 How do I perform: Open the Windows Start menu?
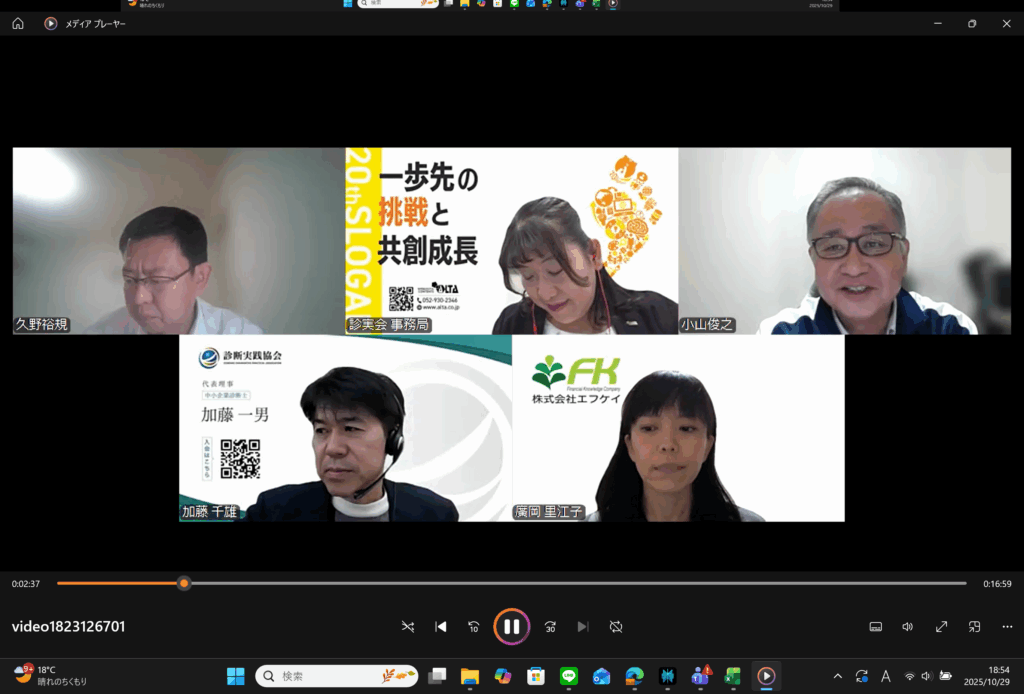[236, 677]
